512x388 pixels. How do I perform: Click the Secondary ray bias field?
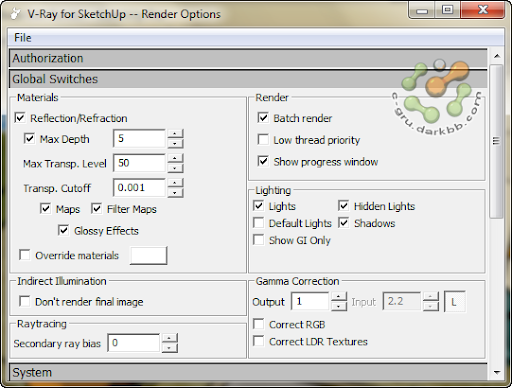pyautogui.click(x=134, y=343)
